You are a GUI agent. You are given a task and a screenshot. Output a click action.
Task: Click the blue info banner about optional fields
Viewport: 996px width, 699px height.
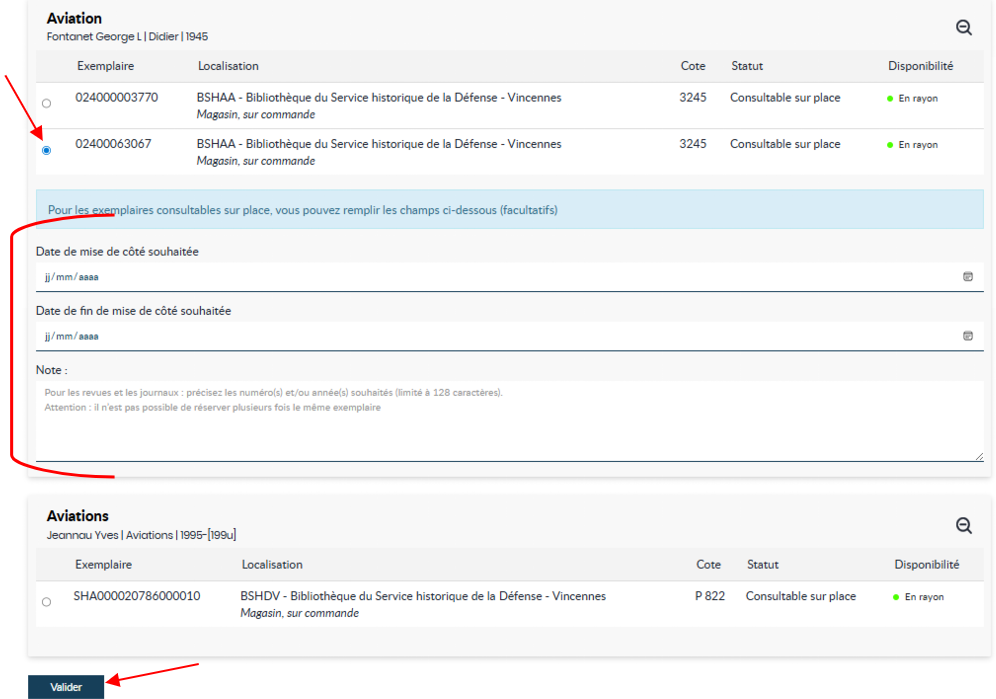[509, 210]
